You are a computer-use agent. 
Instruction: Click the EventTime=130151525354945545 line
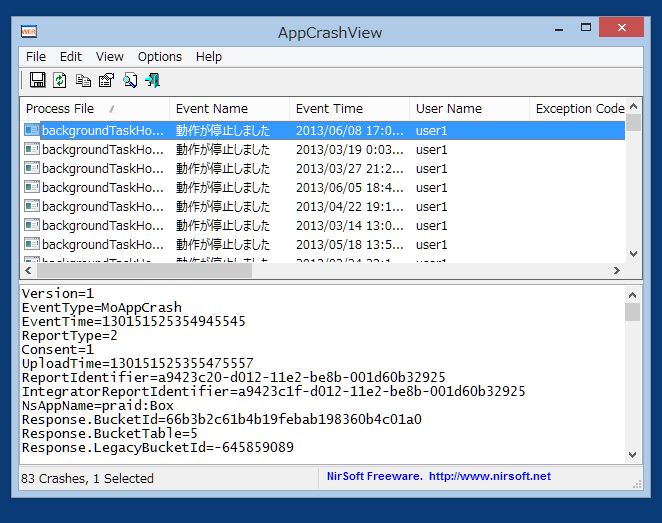point(133,321)
